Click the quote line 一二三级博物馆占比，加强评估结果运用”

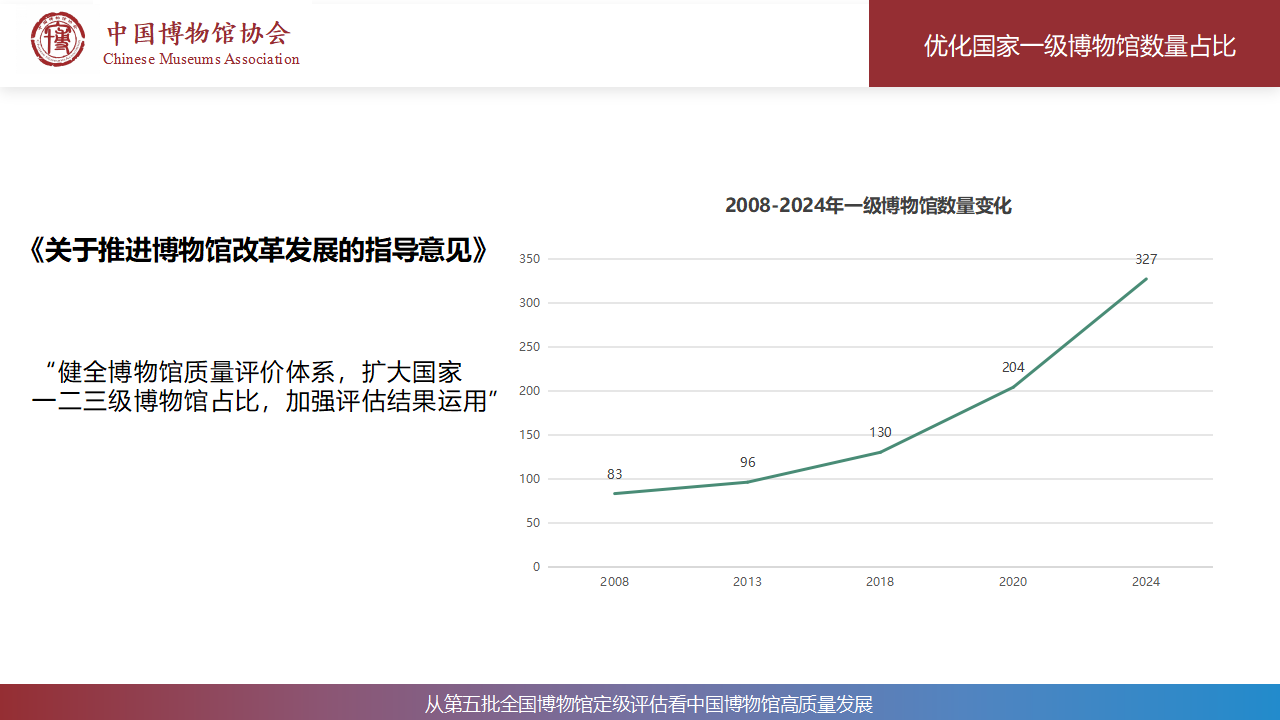(266, 402)
